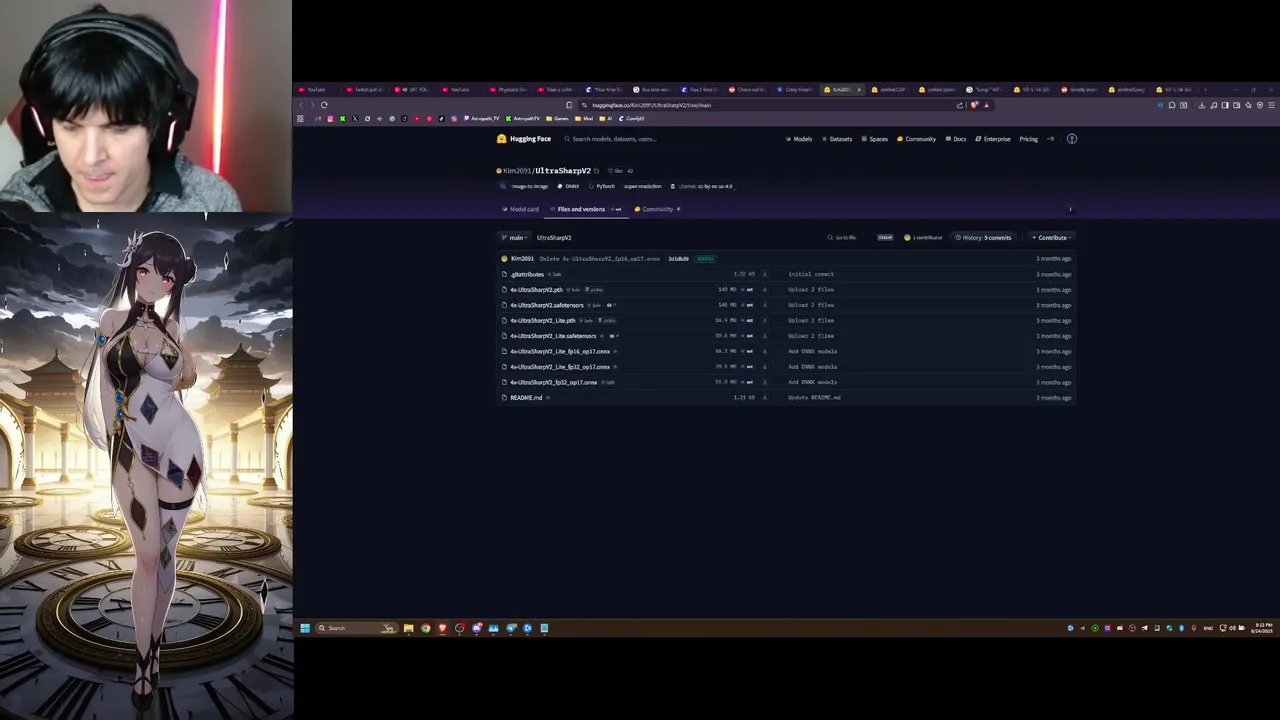Open the main branch dropdown
Image resolution: width=1280 pixels, height=720 pixels.
tap(514, 238)
